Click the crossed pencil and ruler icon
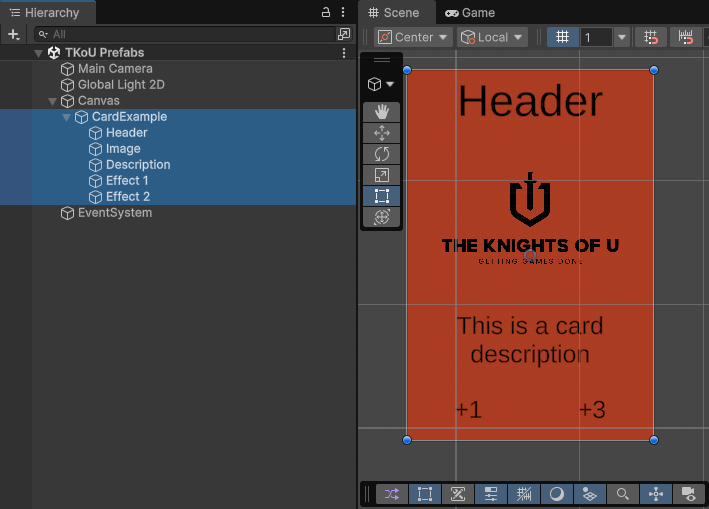The image size is (709, 509). click(458, 494)
